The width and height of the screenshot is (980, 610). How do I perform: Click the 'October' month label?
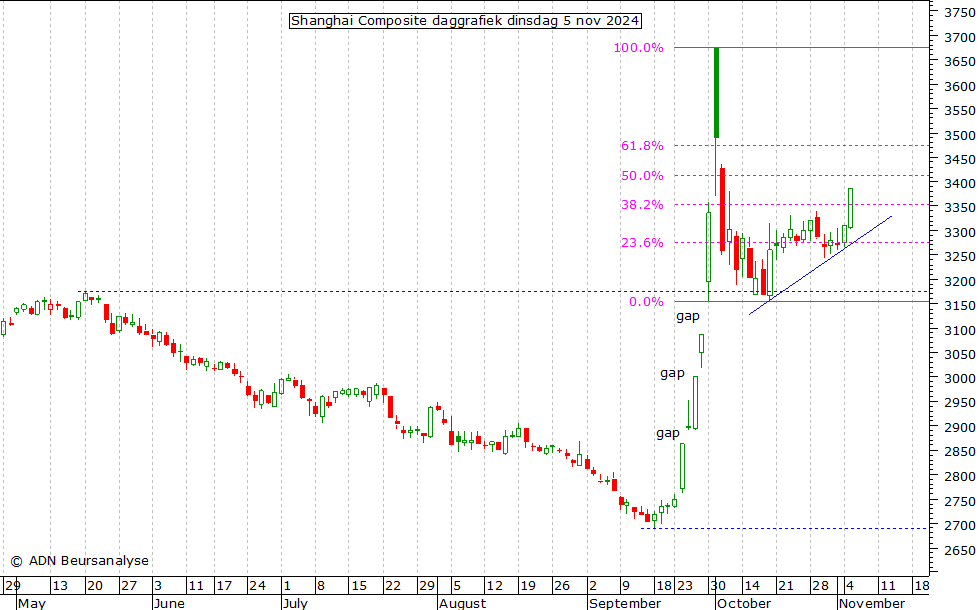[x=744, y=603]
